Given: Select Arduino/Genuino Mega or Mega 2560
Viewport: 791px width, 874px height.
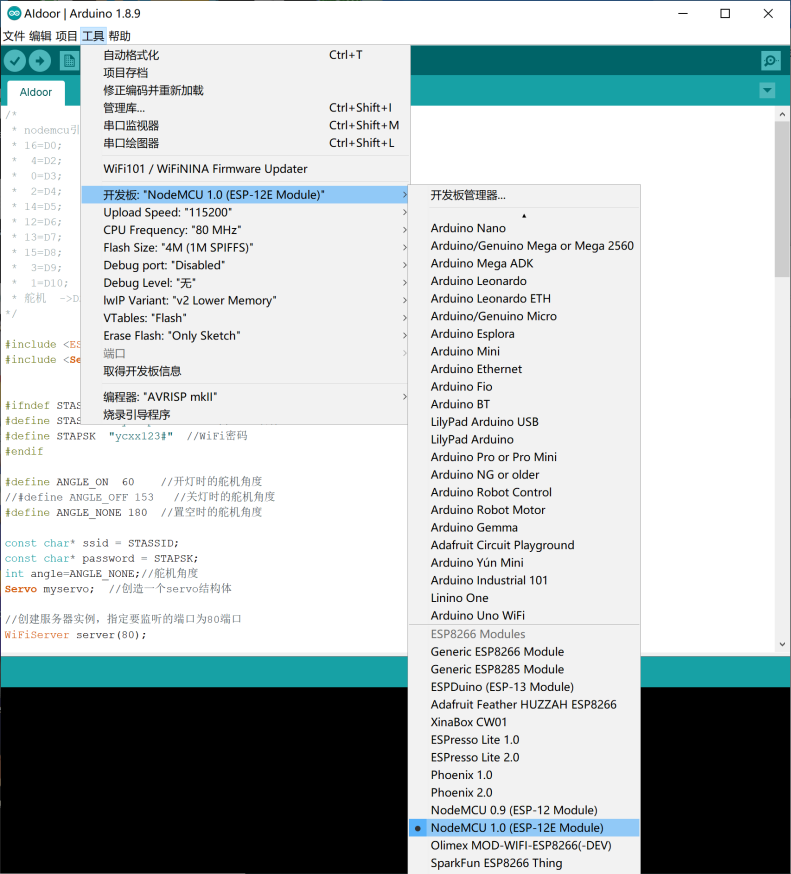Looking at the screenshot, I should point(525,246).
